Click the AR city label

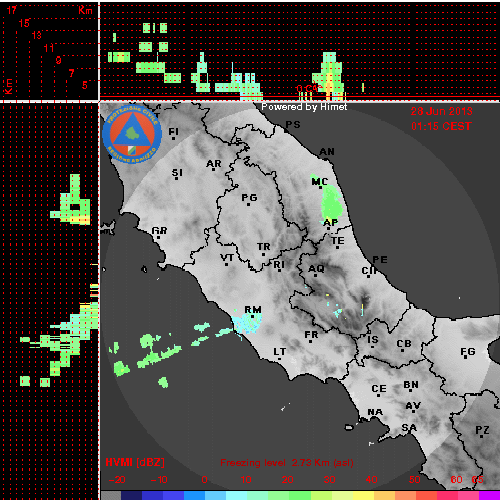[214, 164]
